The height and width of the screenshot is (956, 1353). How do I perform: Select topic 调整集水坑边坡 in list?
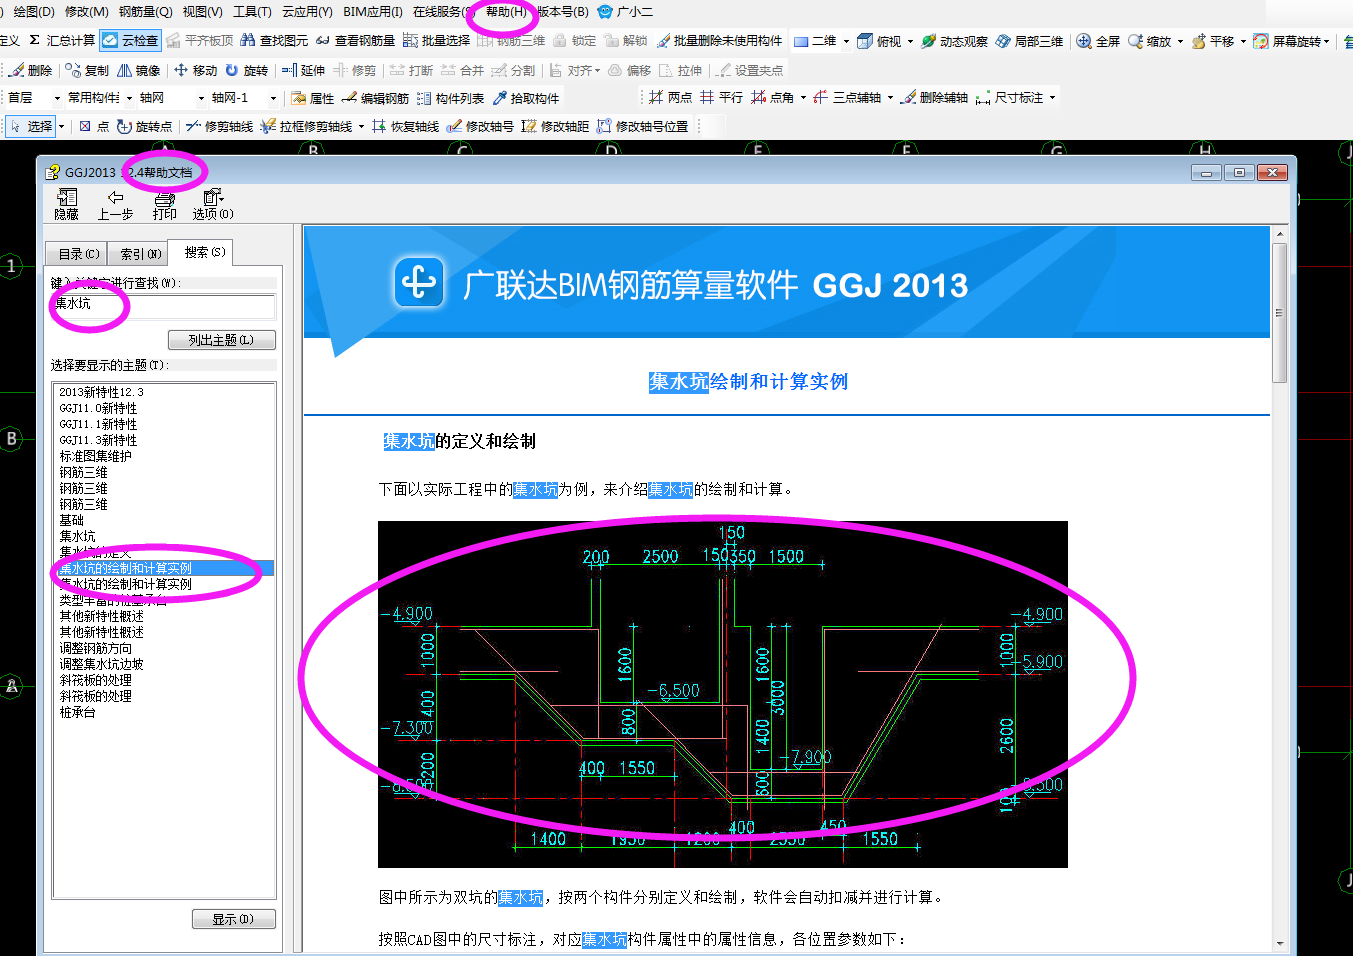click(101, 664)
